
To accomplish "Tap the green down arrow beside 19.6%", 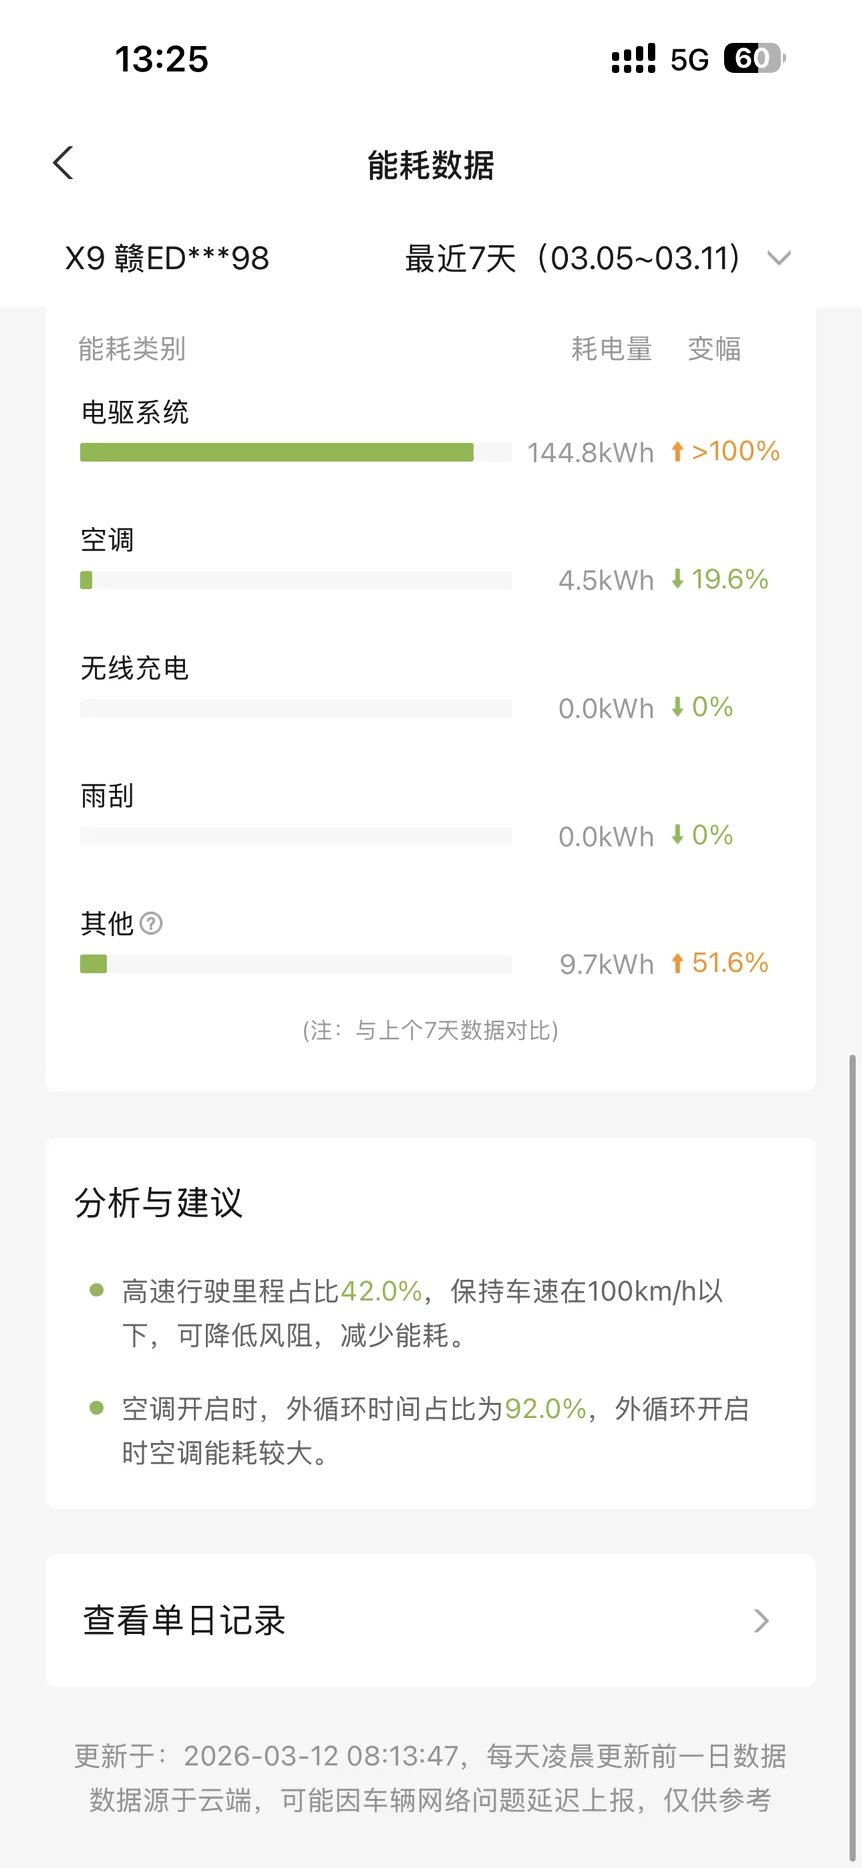I will pyautogui.click(x=677, y=579).
